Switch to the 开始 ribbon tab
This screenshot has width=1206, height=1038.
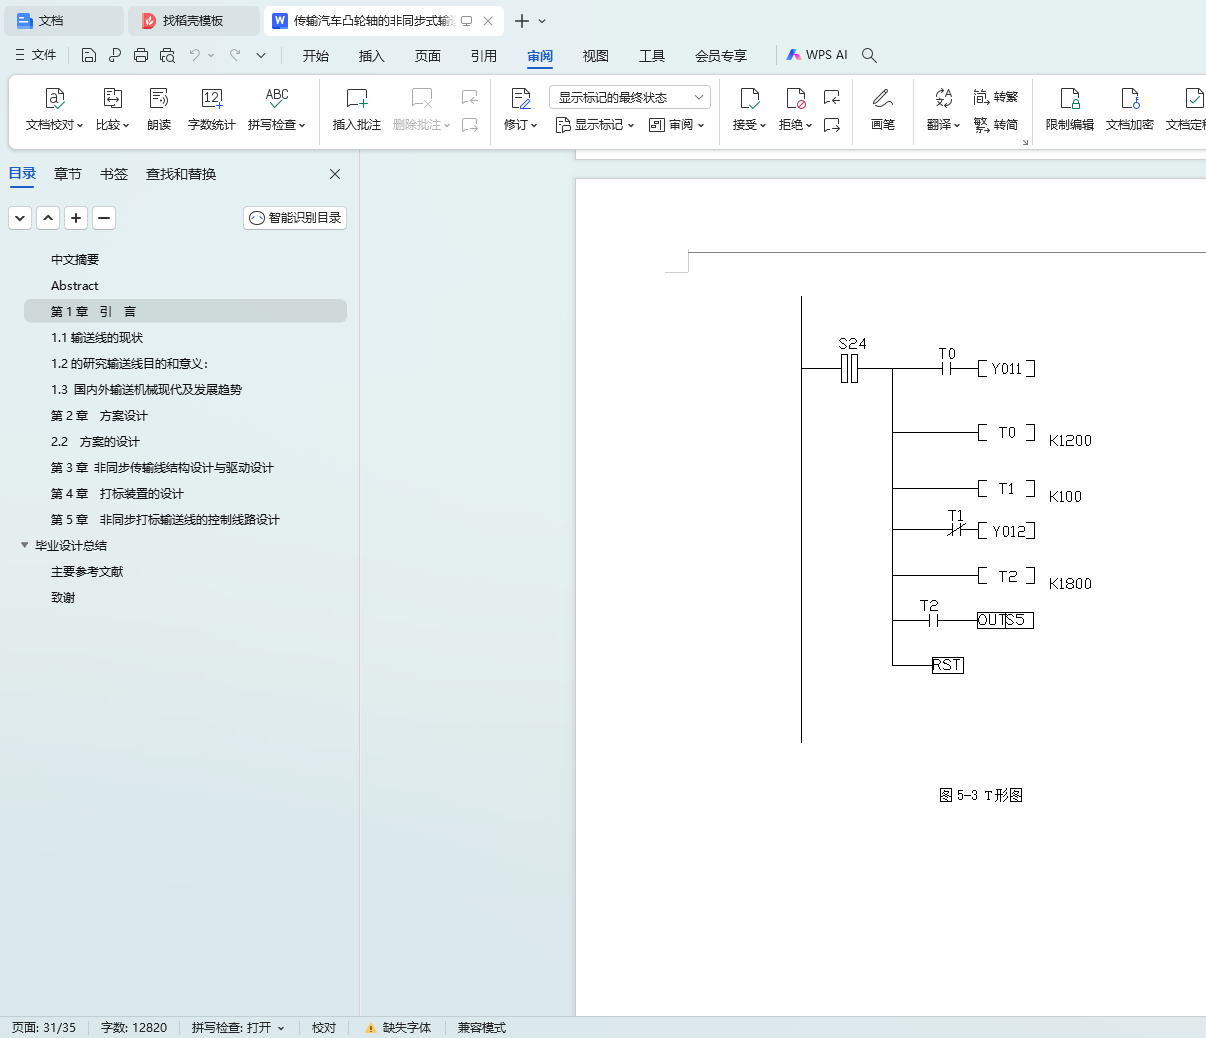click(x=316, y=56)
